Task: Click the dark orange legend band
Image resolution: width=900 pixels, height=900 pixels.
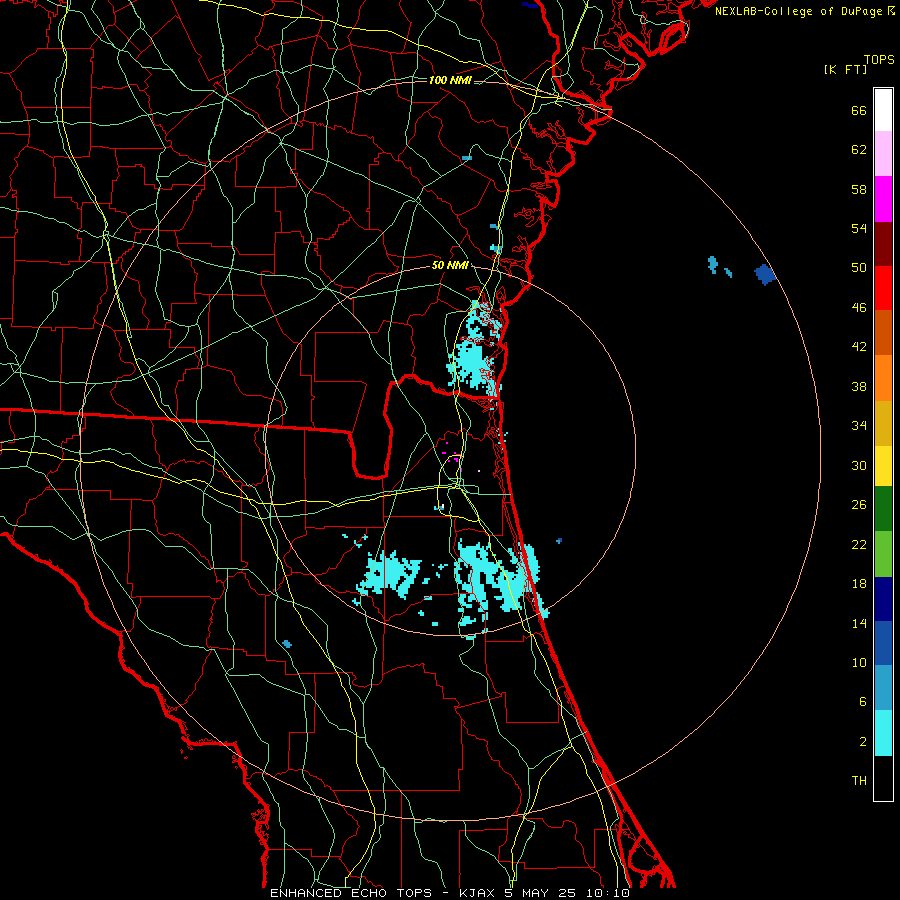Action: 883,333
